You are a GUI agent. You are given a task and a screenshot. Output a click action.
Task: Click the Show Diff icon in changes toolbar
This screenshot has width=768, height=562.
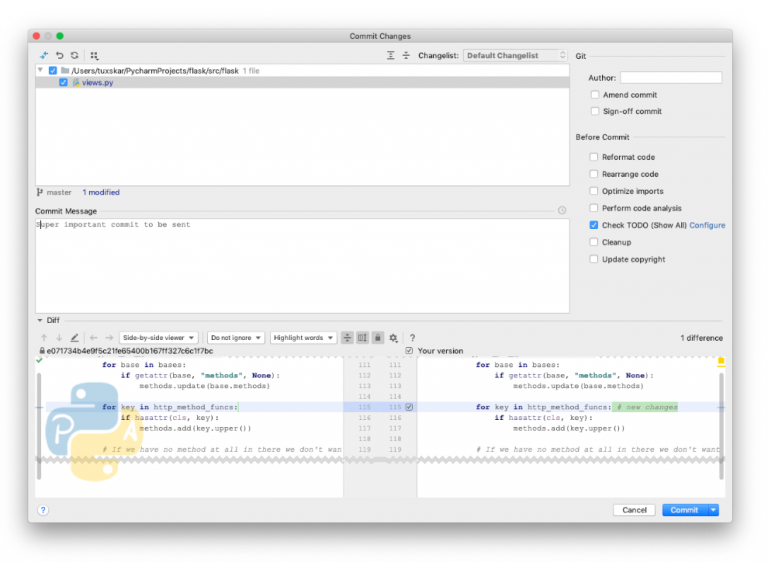[44, 56]
